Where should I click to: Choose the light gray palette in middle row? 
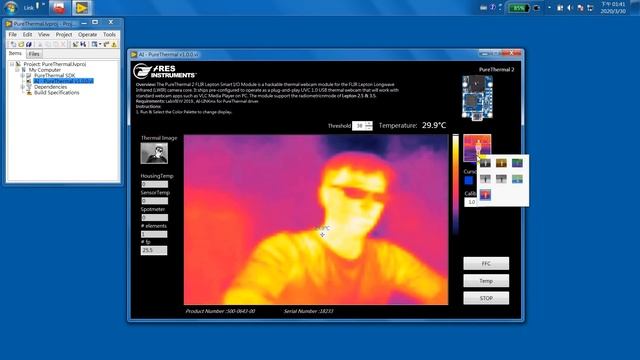[x=485, y=179]
